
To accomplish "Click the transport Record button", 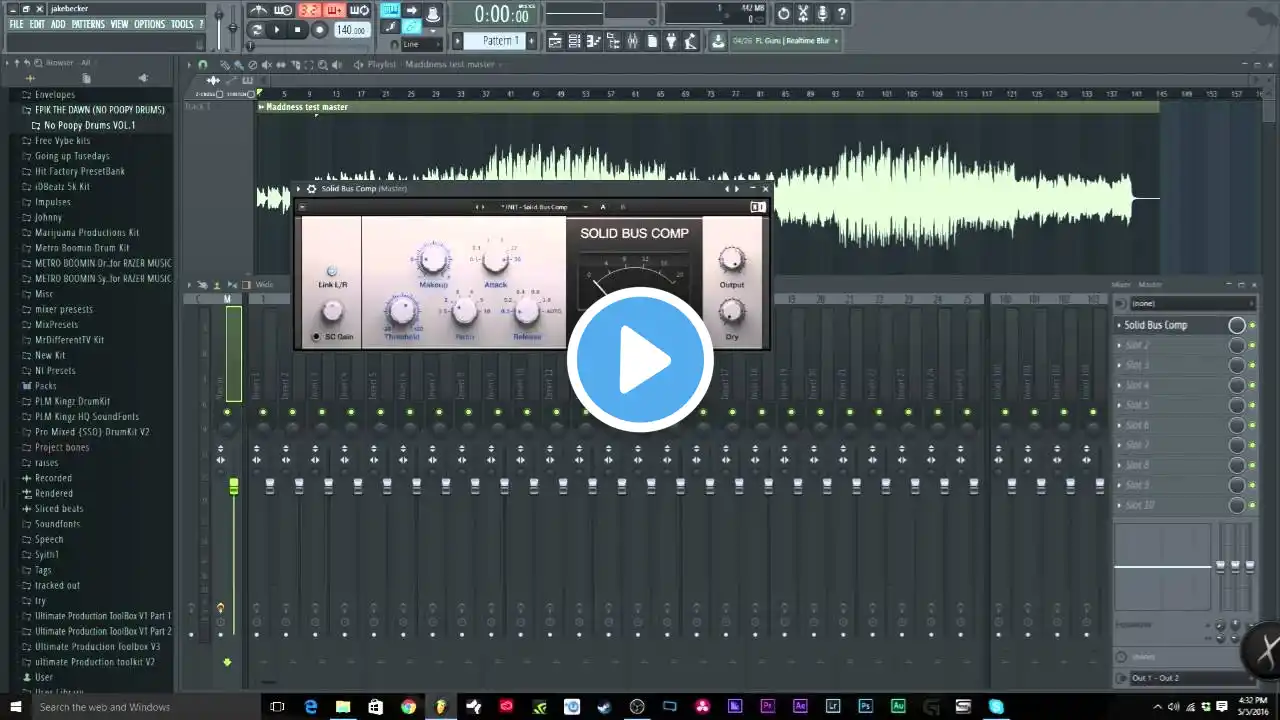I will tap(319, 30).
